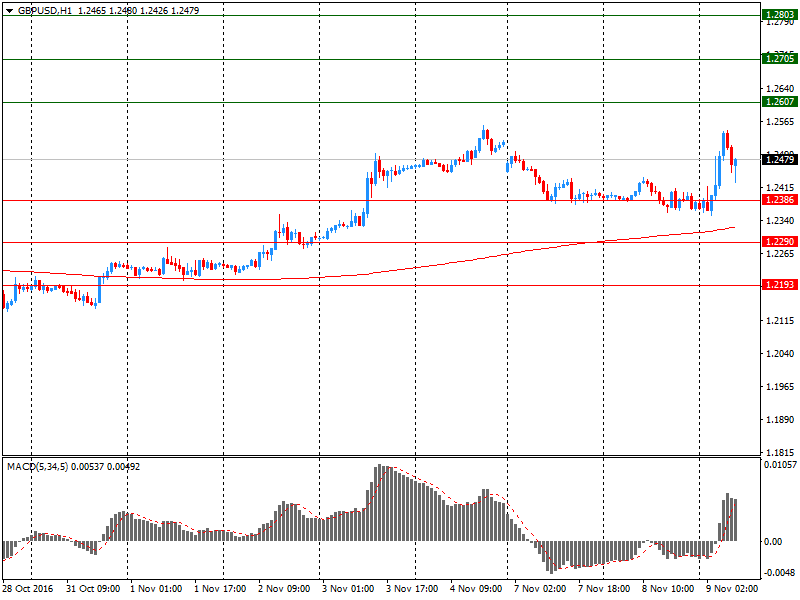This screenshot has width=800, height=600.
Task: Click the 1.2705 green level label
Action: click(780, 59)
